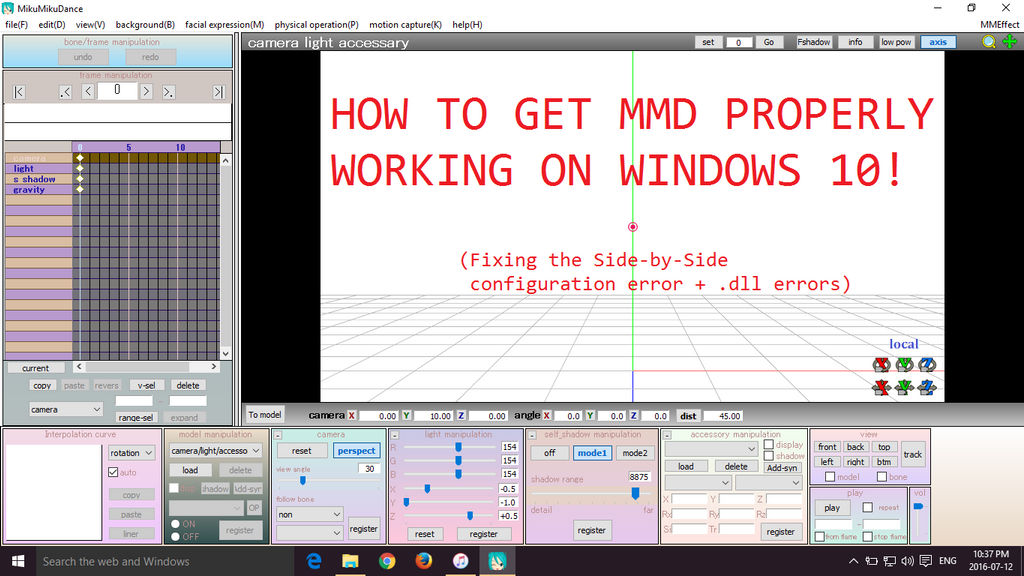Screen dimensions: 1024x576
Task: Check the view bone checkbox
Action: coord(882,477)
